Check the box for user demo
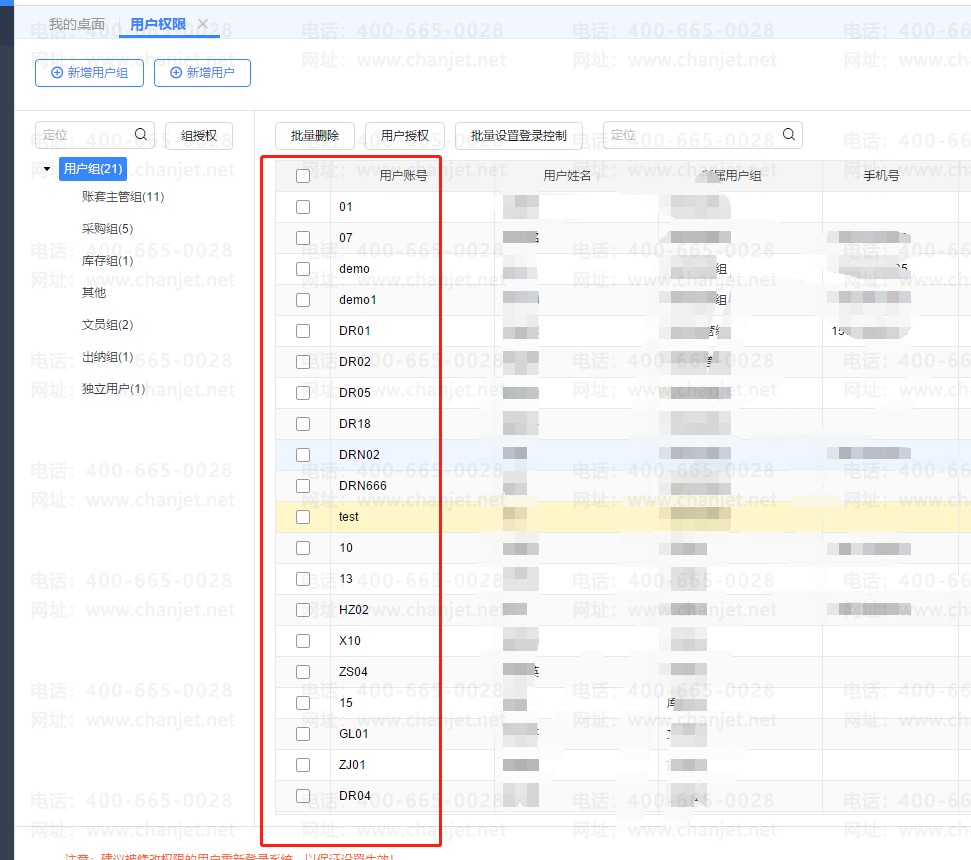 click(303, 269)
